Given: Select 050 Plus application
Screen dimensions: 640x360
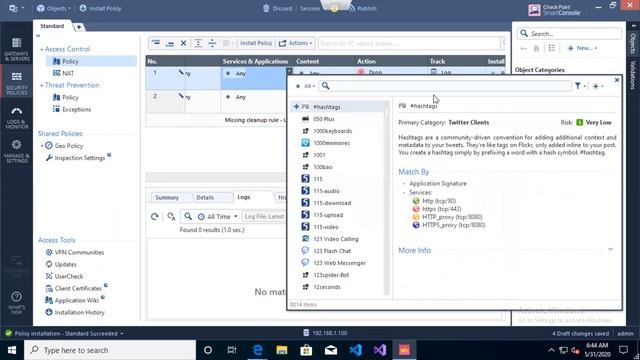Looking at the screenshot, I should pos(338,119).
